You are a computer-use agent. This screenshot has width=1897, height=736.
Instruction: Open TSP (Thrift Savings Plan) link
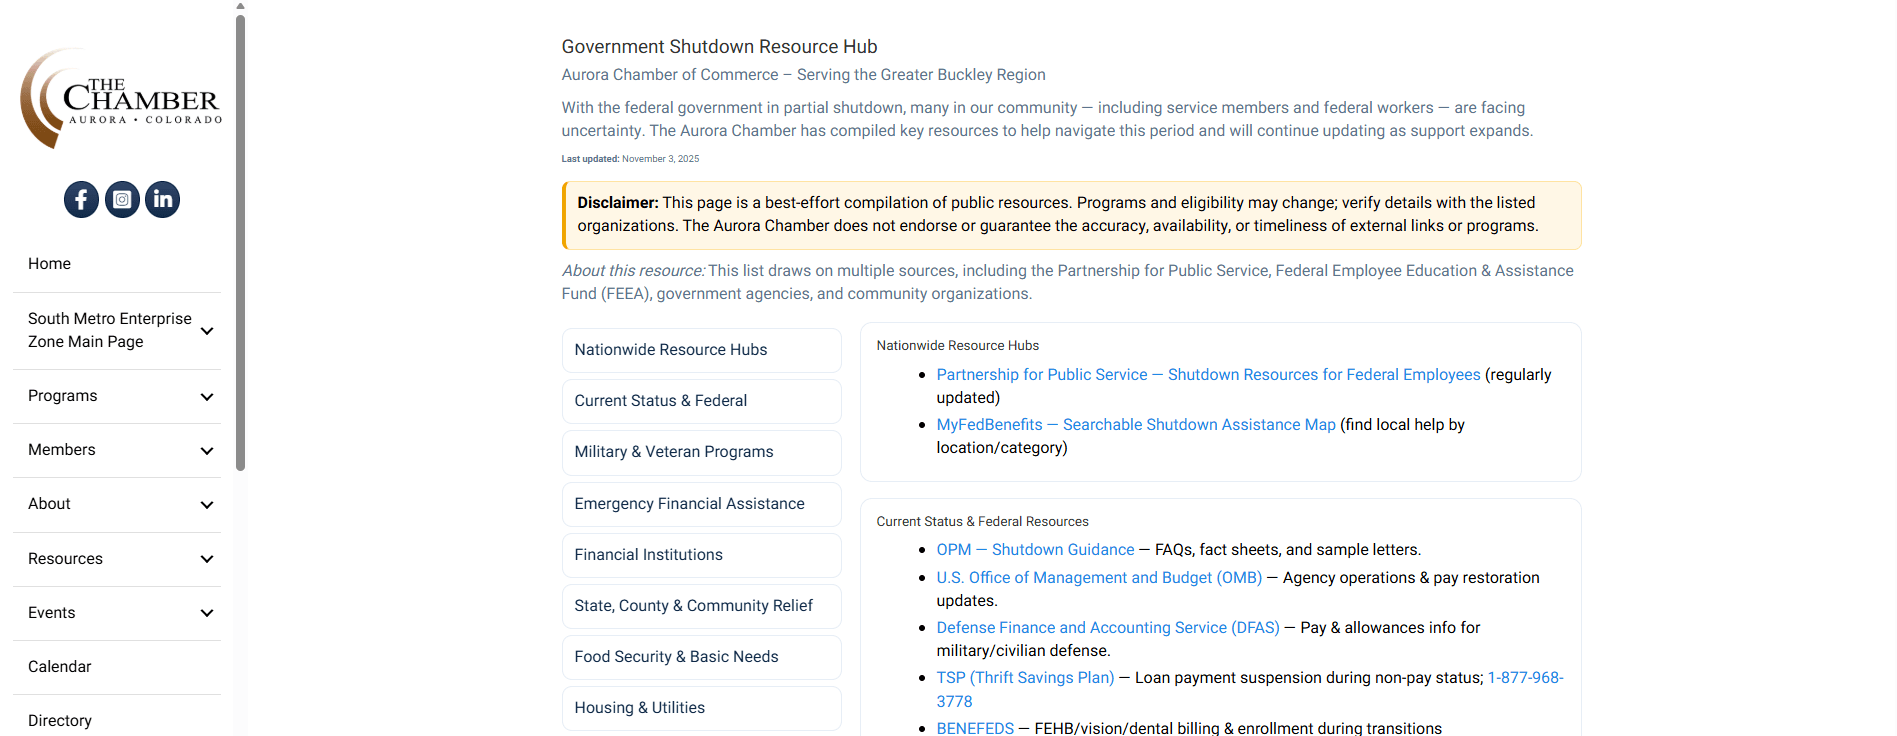click(1025, 678)
